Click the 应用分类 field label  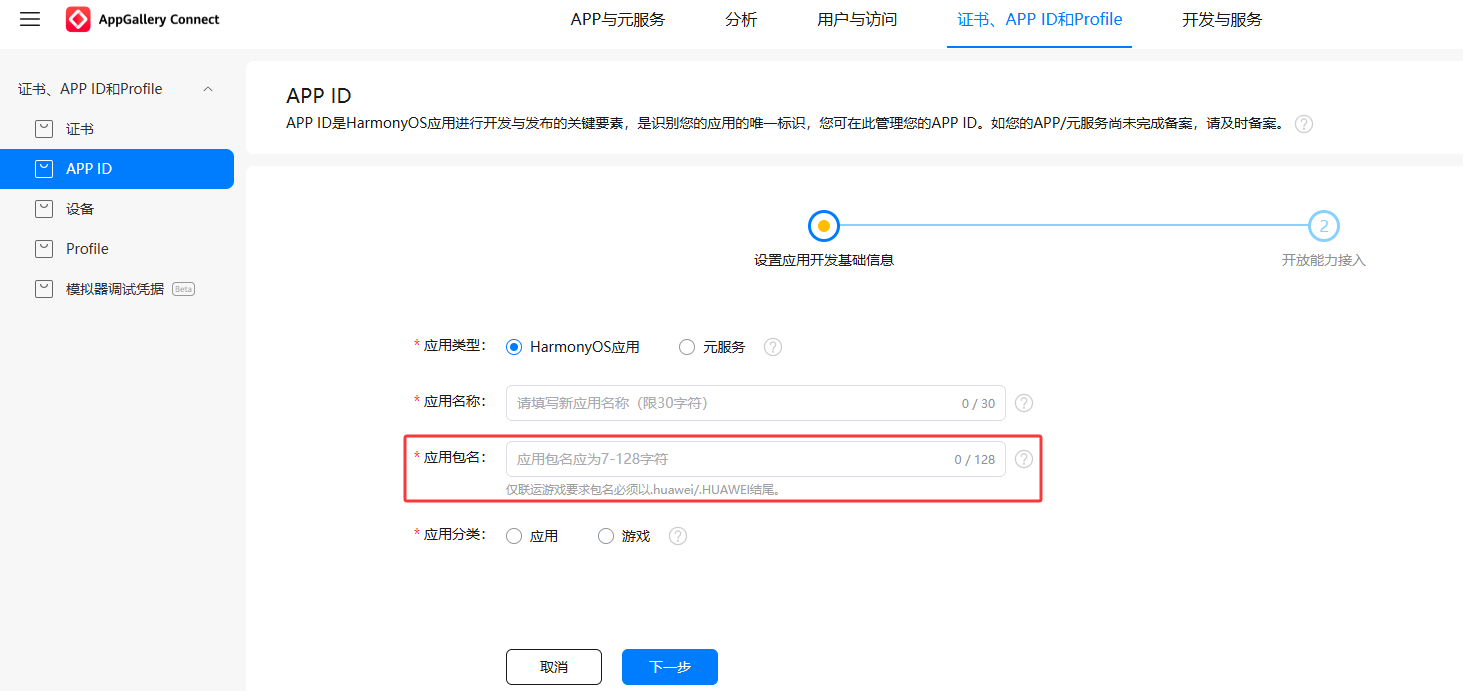pyautogui.click(x=449, y=534)
